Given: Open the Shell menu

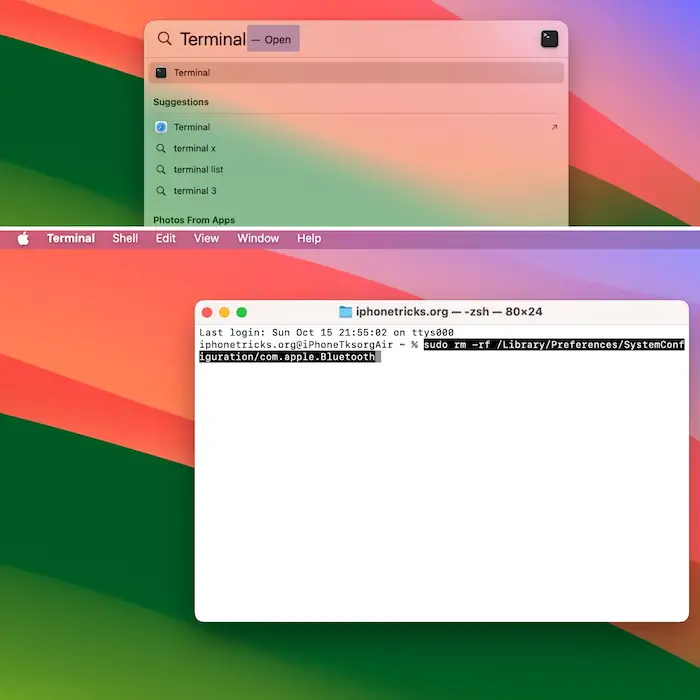Looking at the screenshot, I should [x=125, y=238].
